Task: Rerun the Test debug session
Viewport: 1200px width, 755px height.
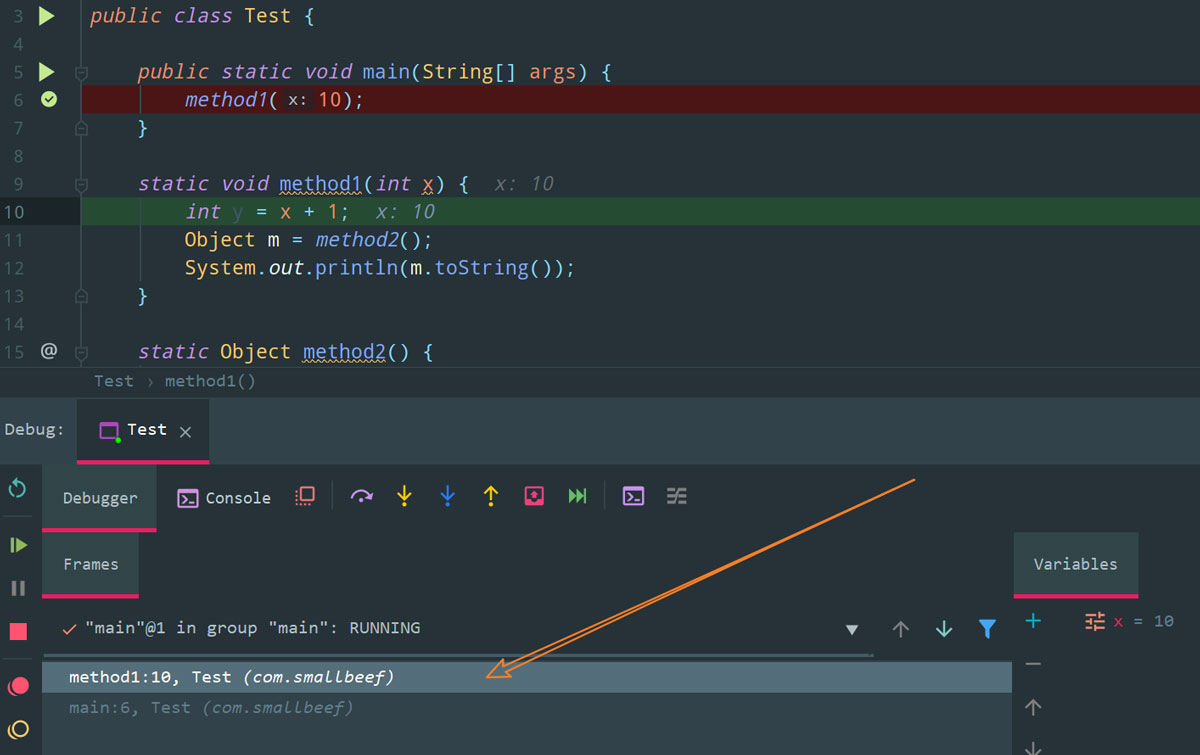Action: point(17,488)
